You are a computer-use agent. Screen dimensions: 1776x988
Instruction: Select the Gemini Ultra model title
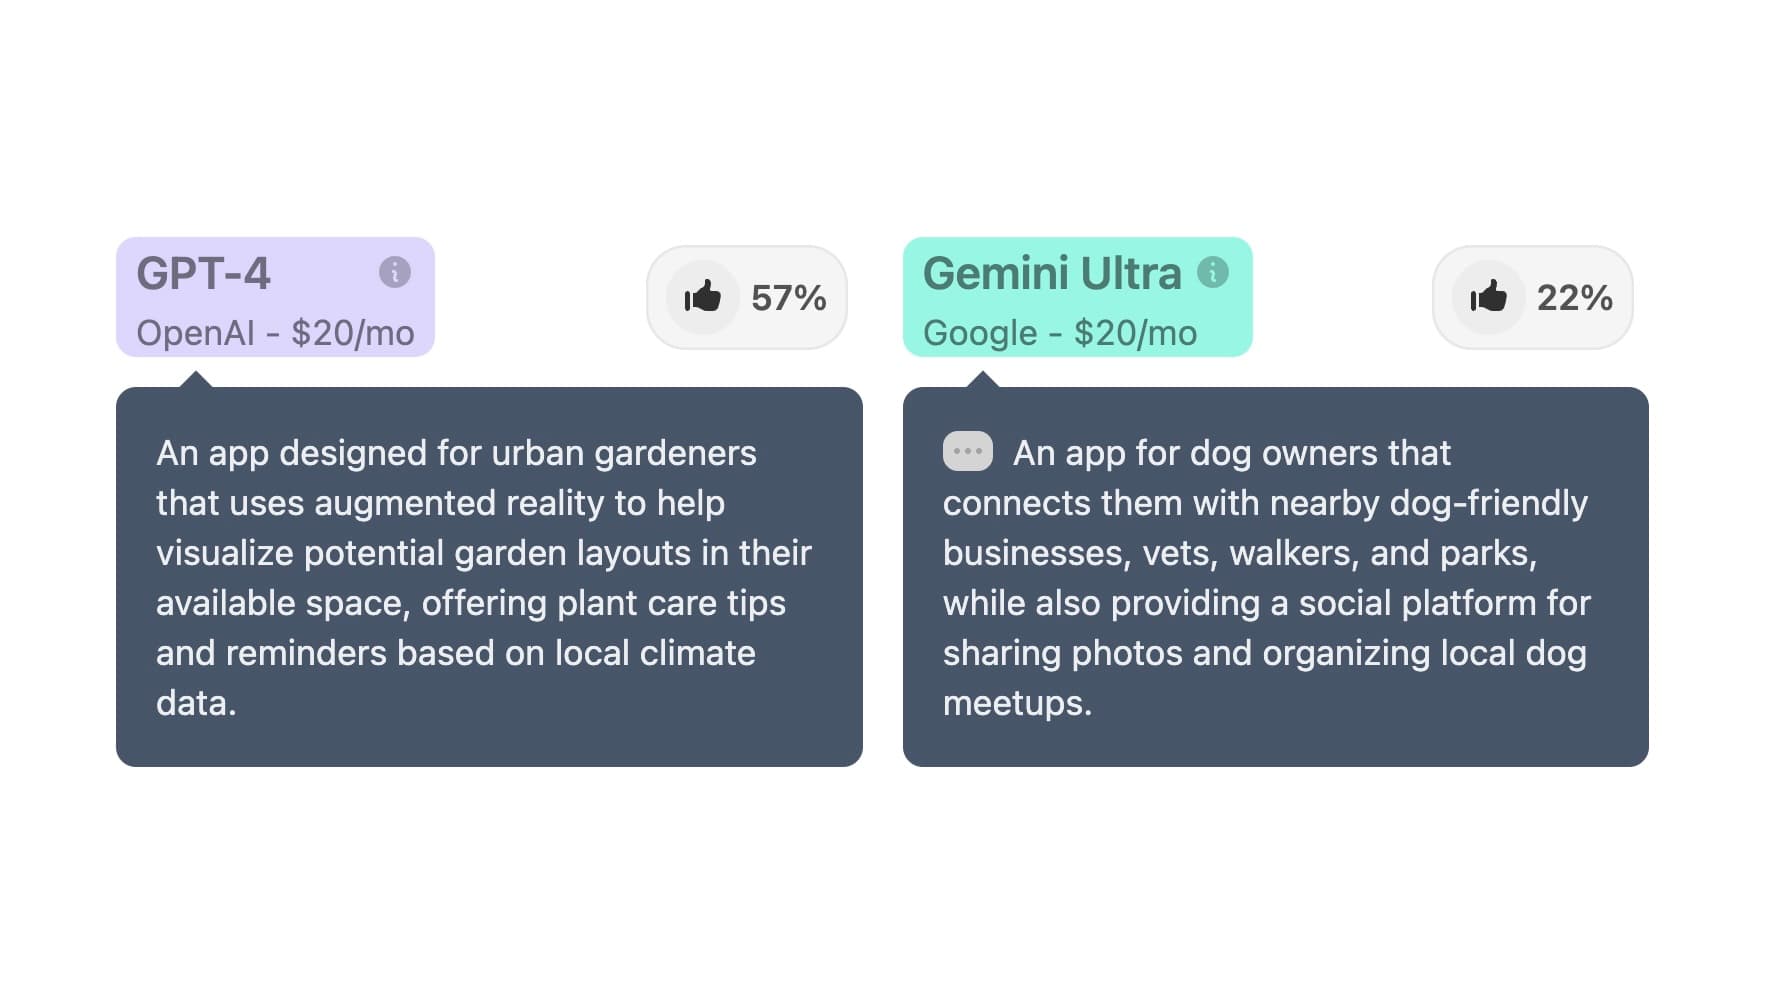tap(1051, 274)
